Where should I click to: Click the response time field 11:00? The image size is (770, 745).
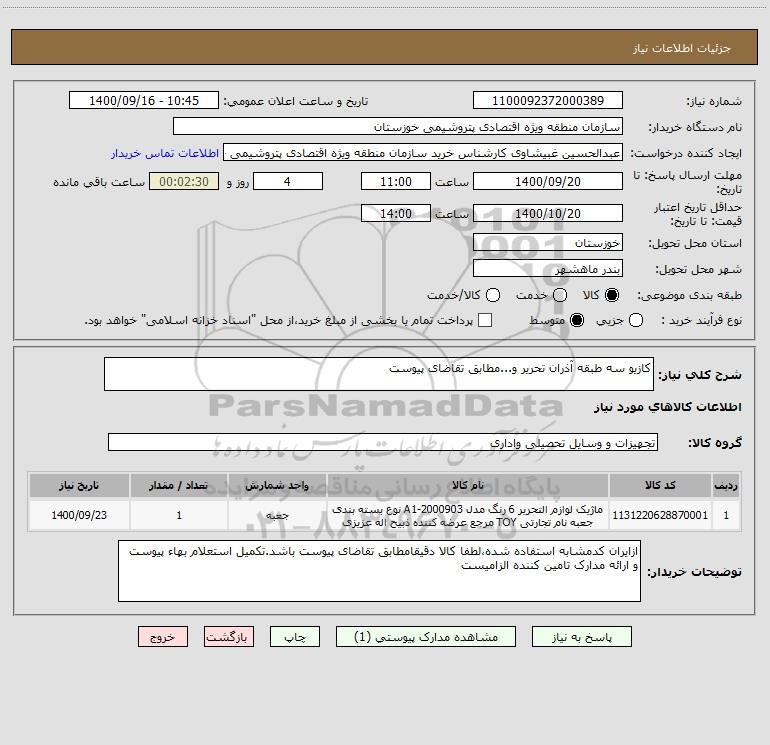396,181
